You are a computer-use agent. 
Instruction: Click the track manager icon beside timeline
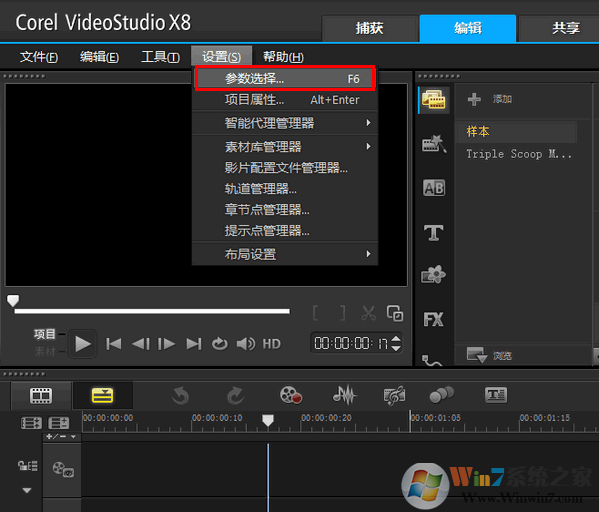coord(28,466)
